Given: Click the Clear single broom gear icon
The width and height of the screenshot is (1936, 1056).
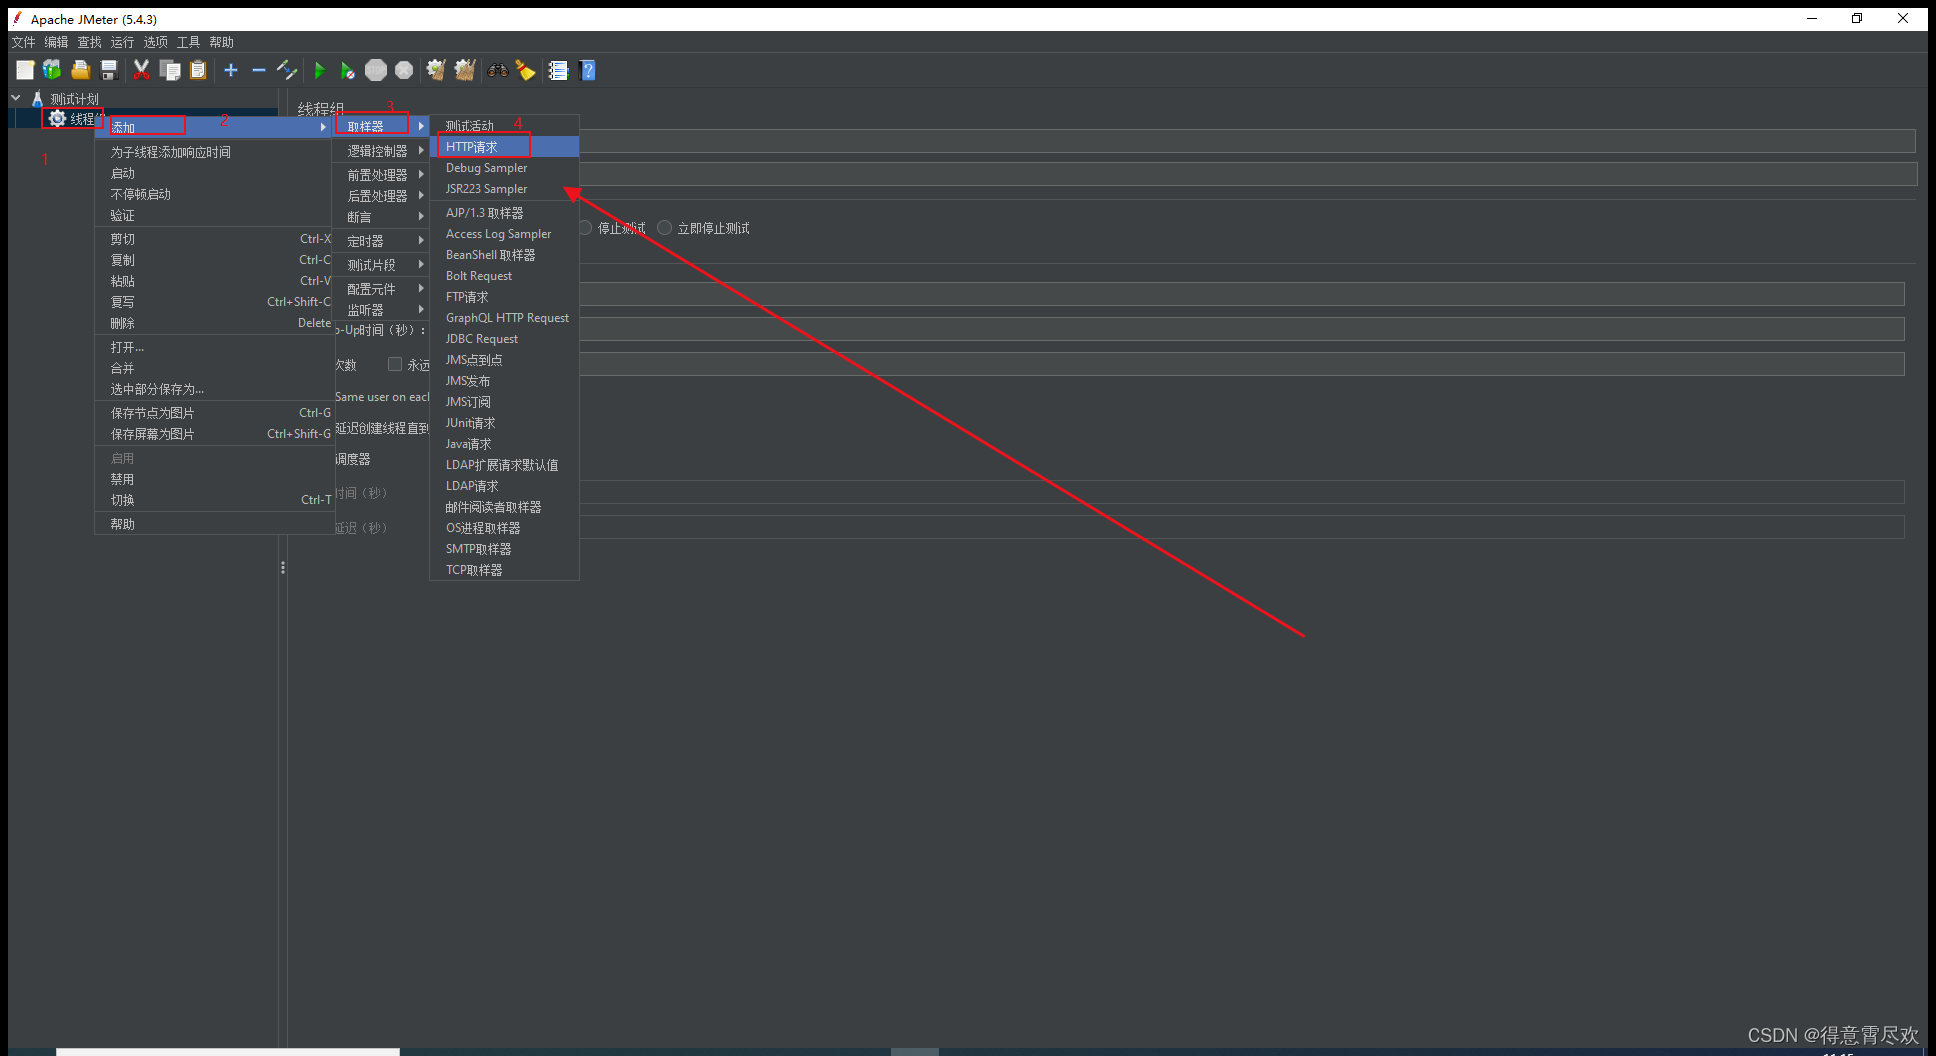Looking at the screenshot, I should click(x=436, y=70).
